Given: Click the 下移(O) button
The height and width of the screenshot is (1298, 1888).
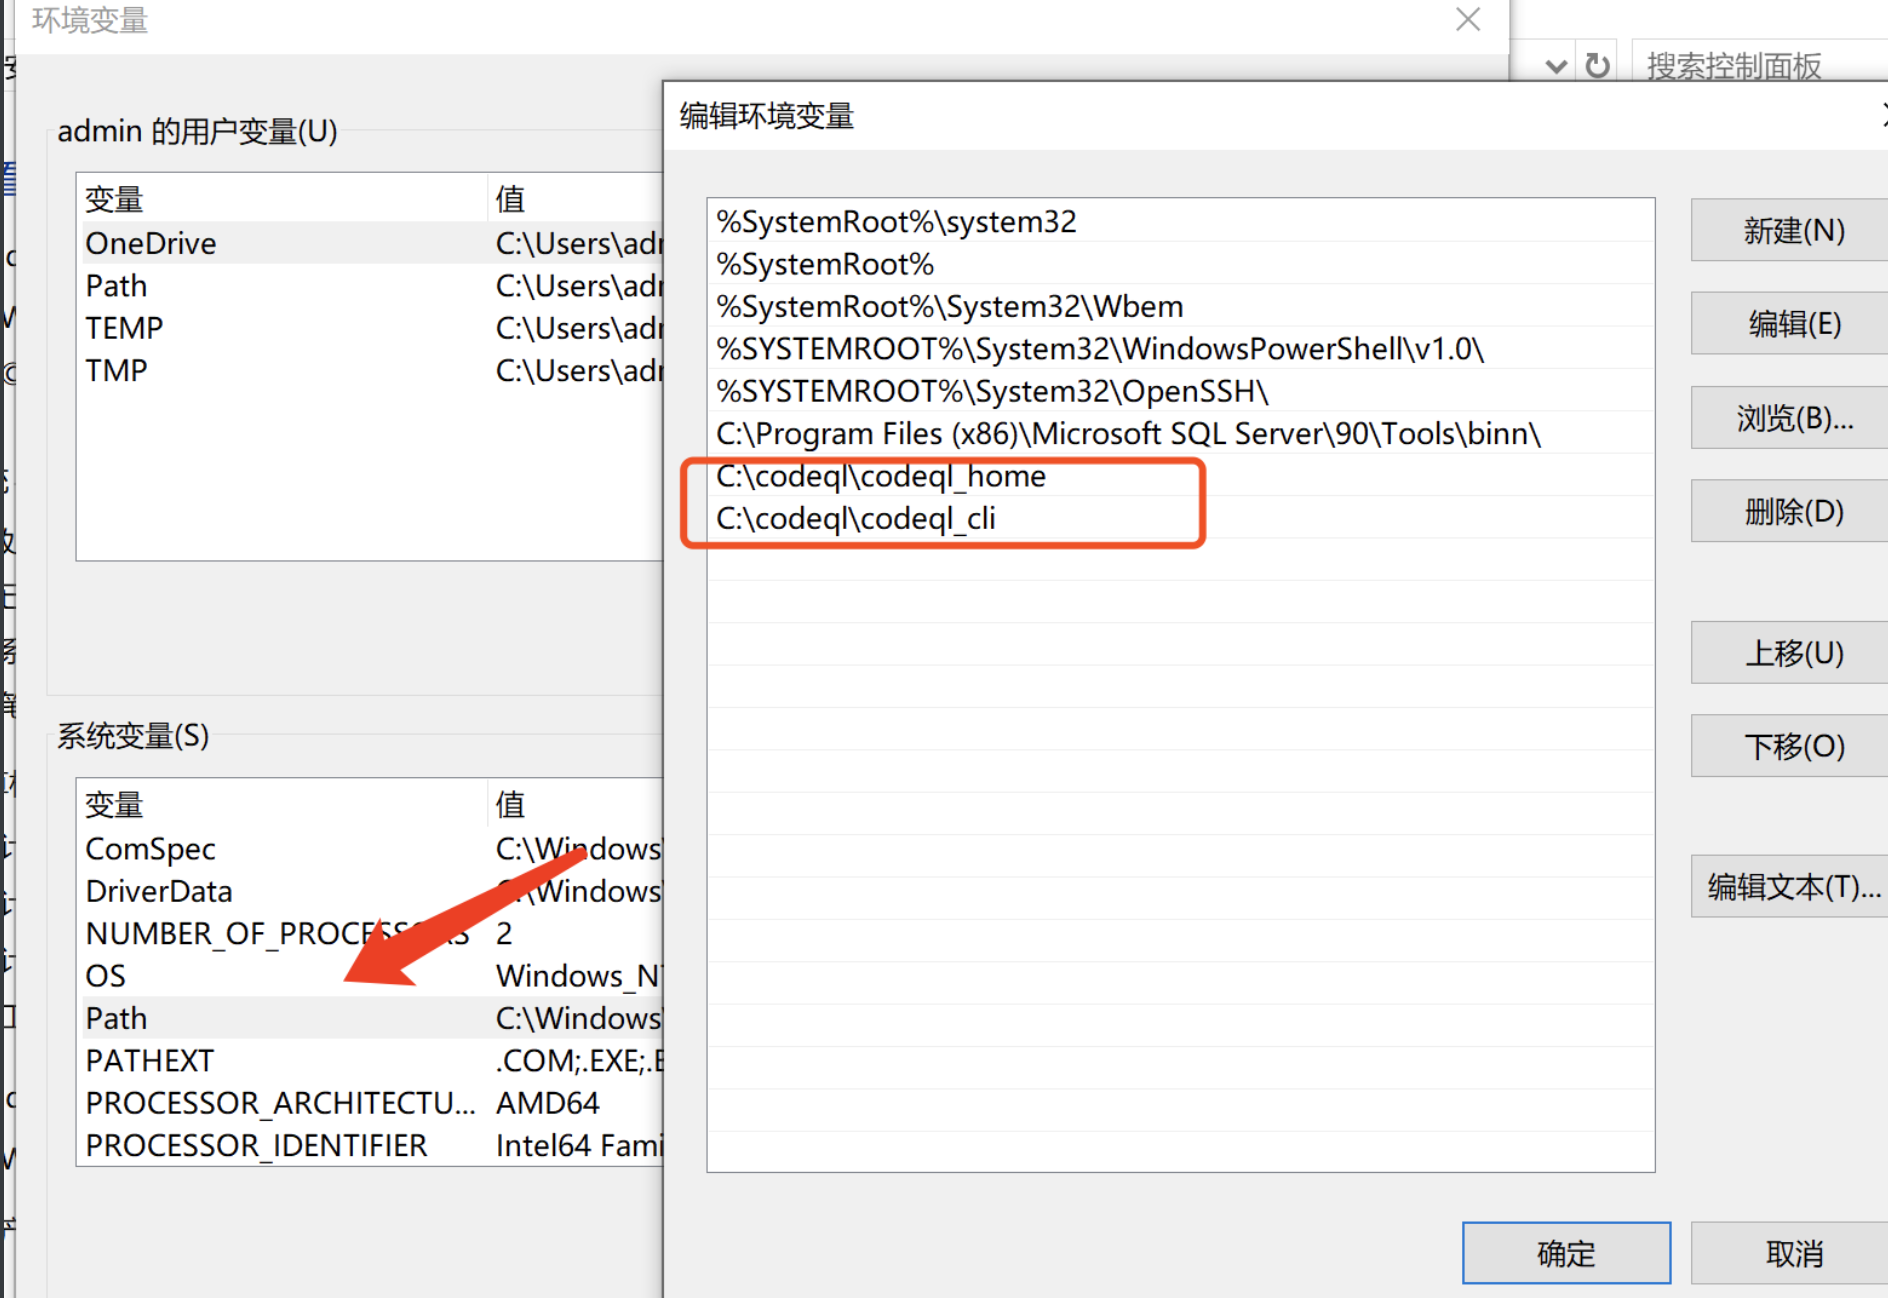Looking at the screenshot, I should [x=1787, y=746].
